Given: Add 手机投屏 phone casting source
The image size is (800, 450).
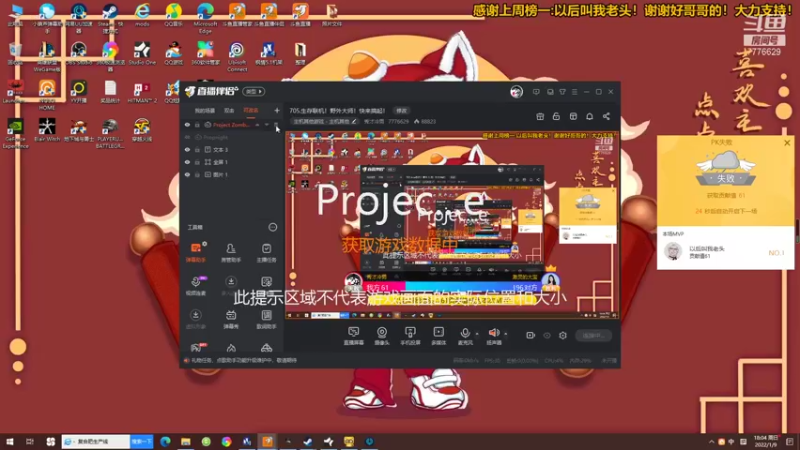Looking at the screenshot, I should click(x=410, y=336).
